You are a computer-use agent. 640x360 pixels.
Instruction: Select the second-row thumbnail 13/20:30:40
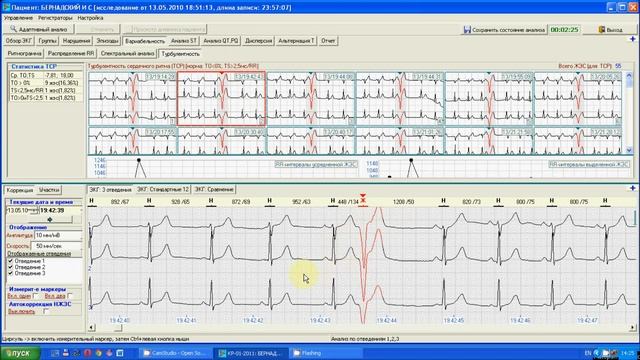[221, 141]
